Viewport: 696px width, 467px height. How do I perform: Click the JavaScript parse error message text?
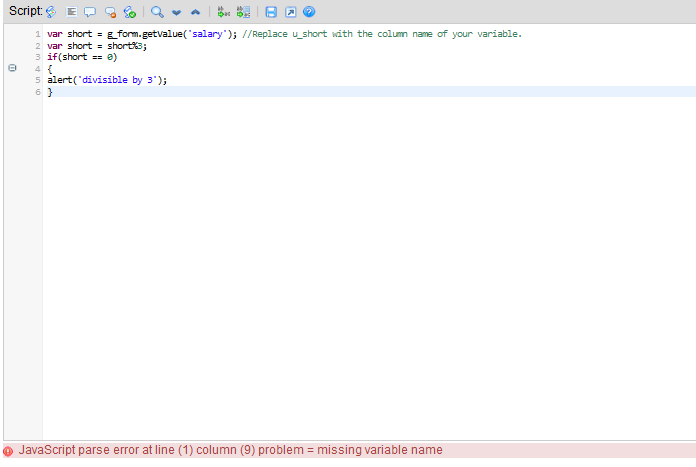(x=231, y=450)
